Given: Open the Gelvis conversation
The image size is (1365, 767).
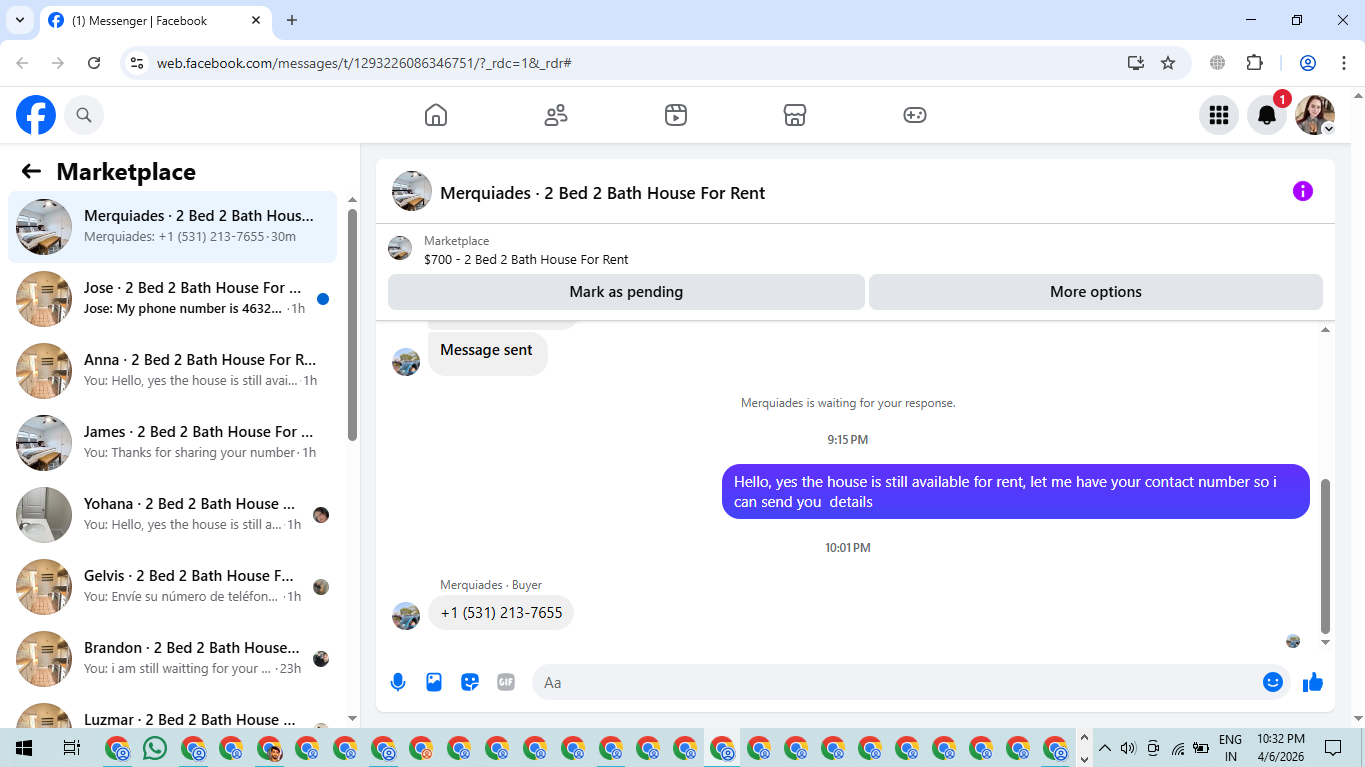Looking at the screenshot, I should 173,587.
